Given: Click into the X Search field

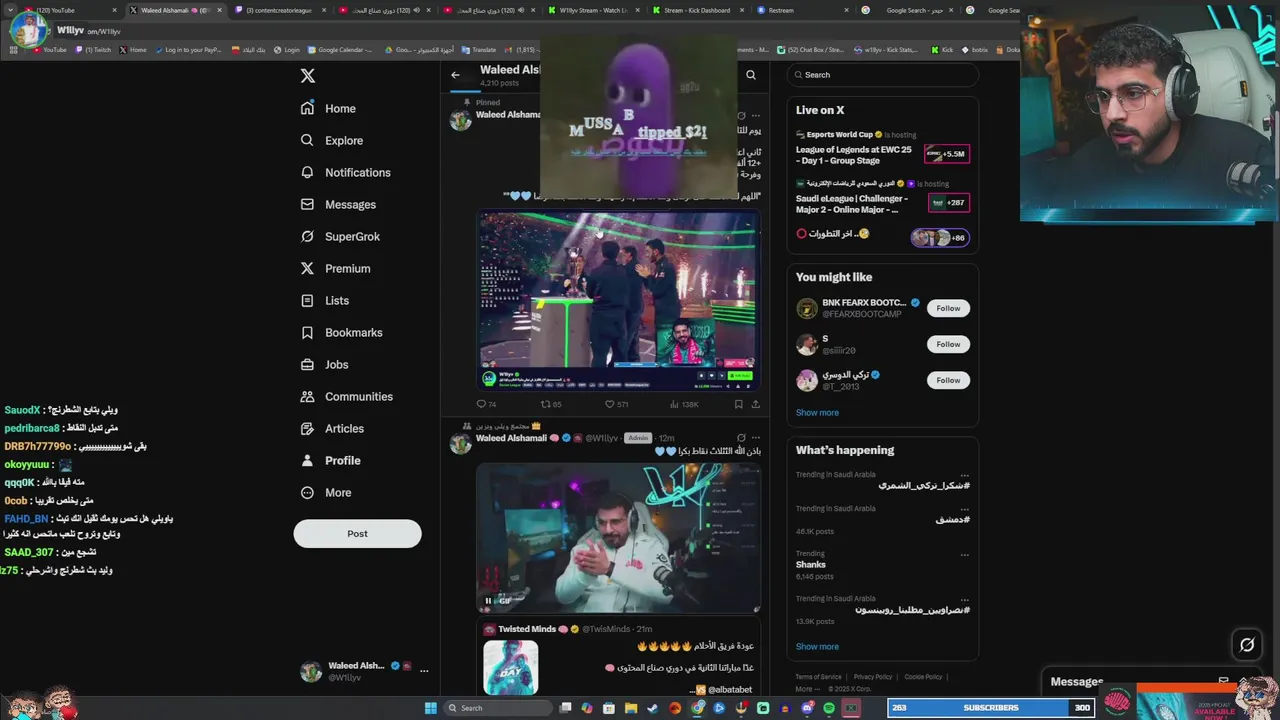Looking at the screenshot, I should point(882,75).
